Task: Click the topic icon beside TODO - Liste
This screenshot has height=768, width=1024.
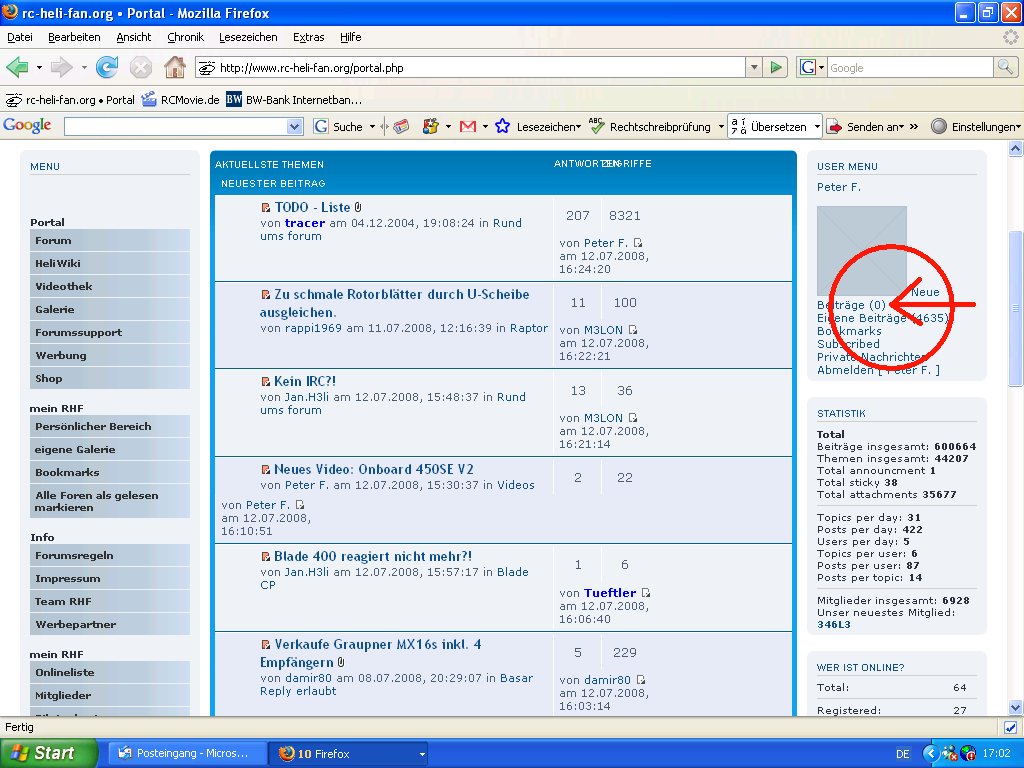Action: click(266, 208)
